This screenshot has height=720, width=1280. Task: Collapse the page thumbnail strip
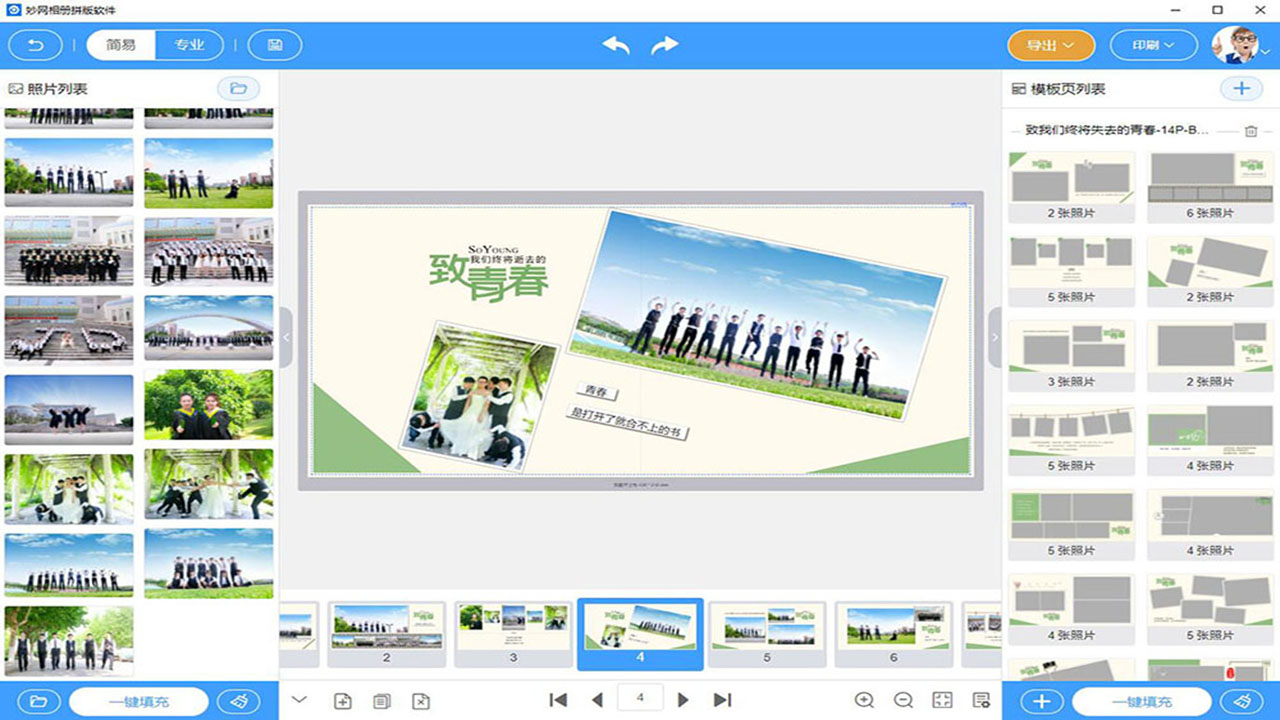pos(298,700)
